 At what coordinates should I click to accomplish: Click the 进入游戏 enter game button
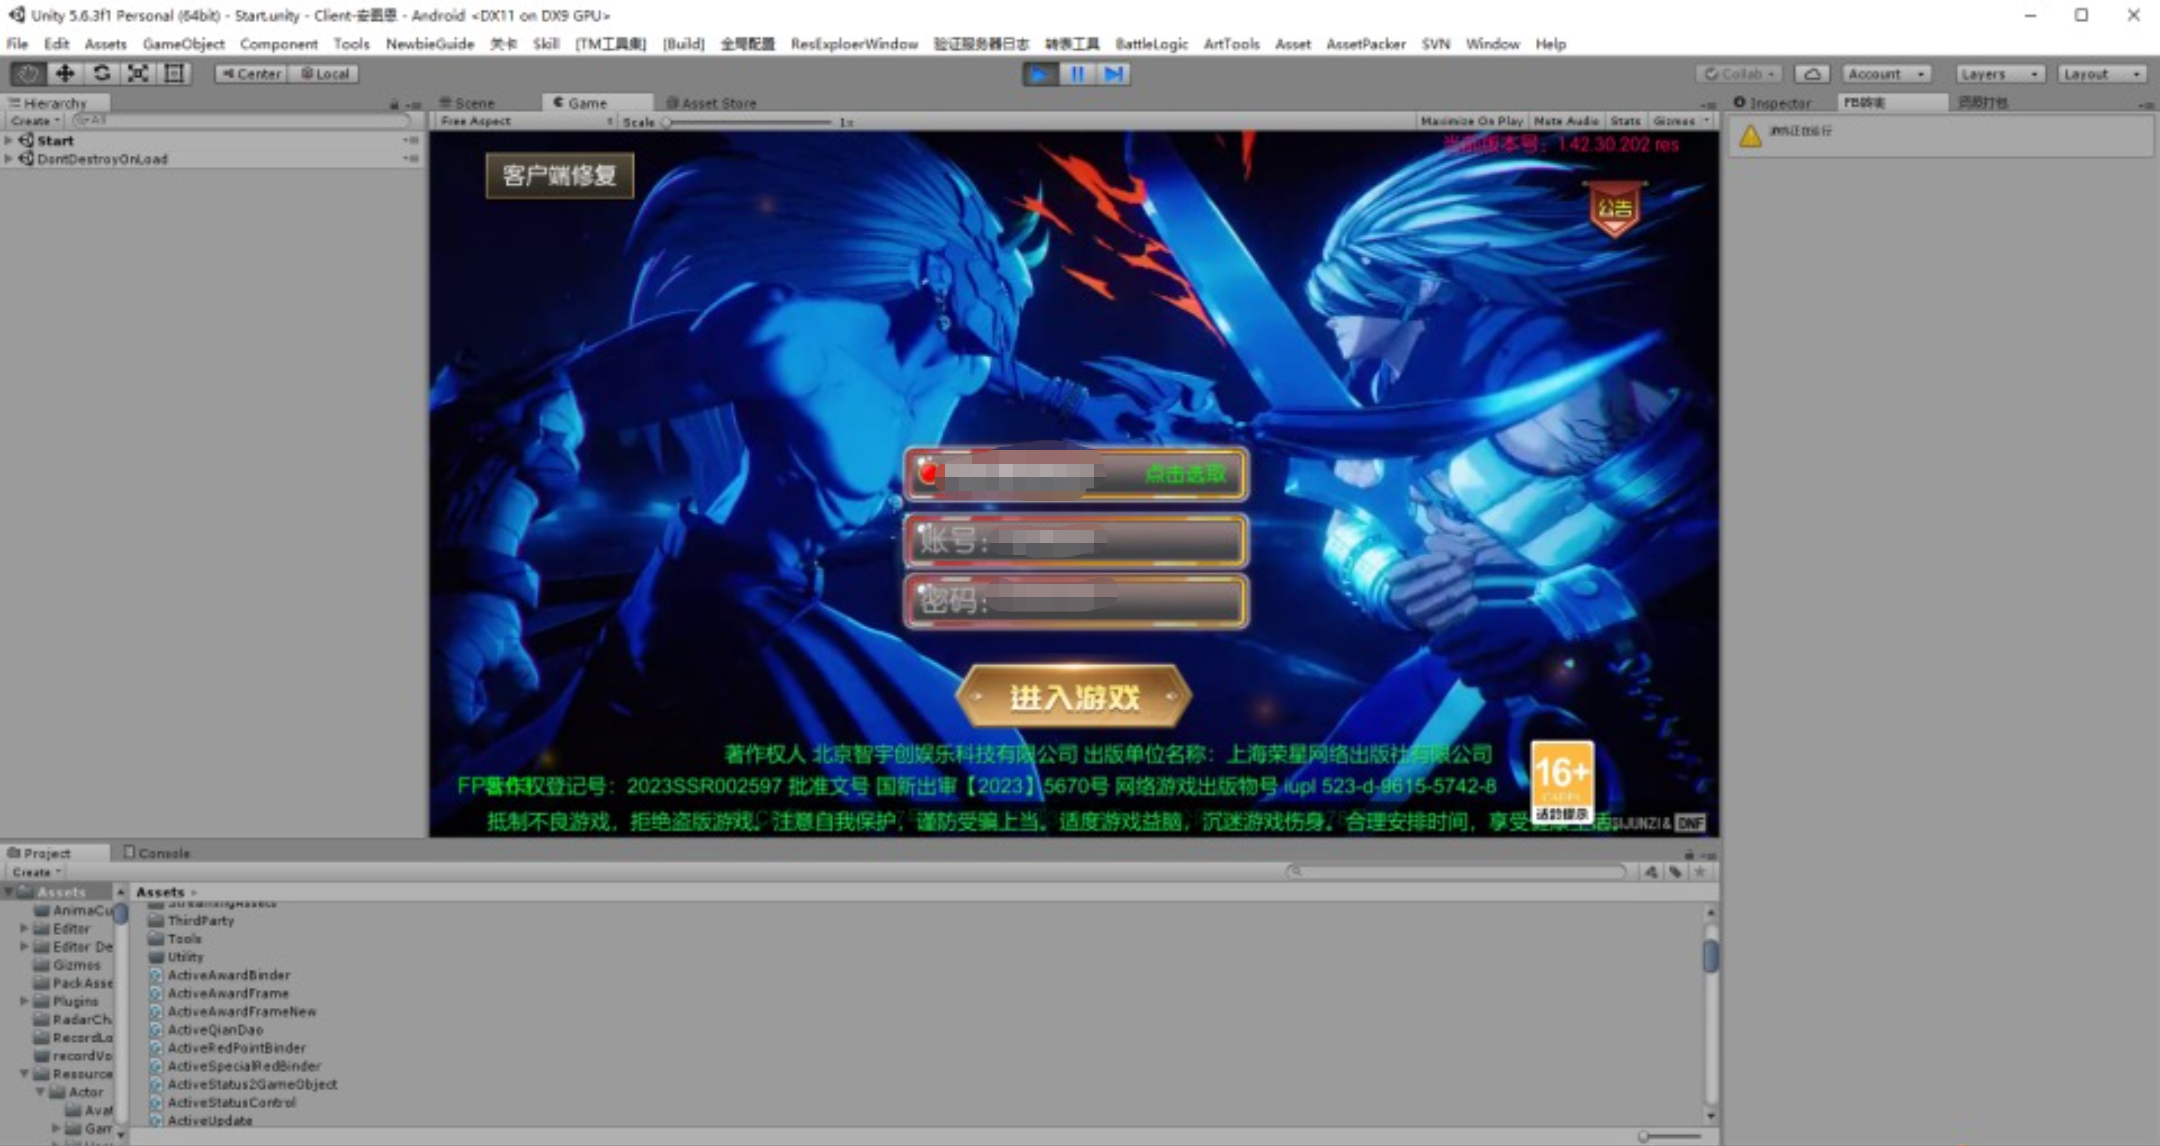point(1074,697)
